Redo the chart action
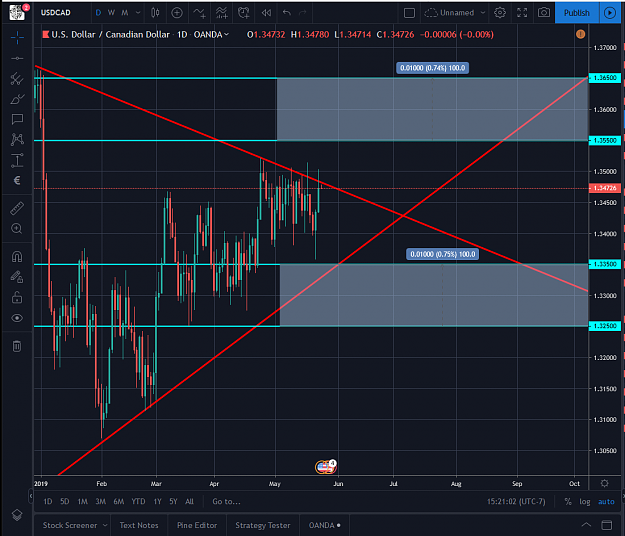This screenshot has height=536, width=625. tap(303, 13)
